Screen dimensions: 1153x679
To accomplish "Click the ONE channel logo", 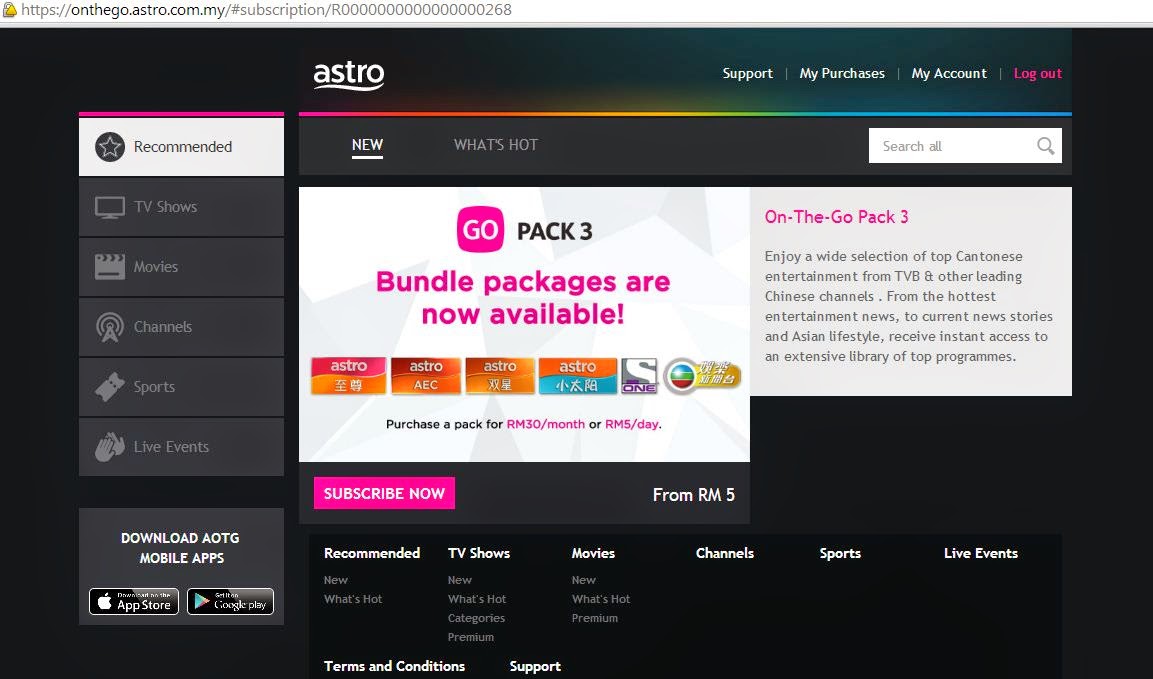I will point(639,376).
